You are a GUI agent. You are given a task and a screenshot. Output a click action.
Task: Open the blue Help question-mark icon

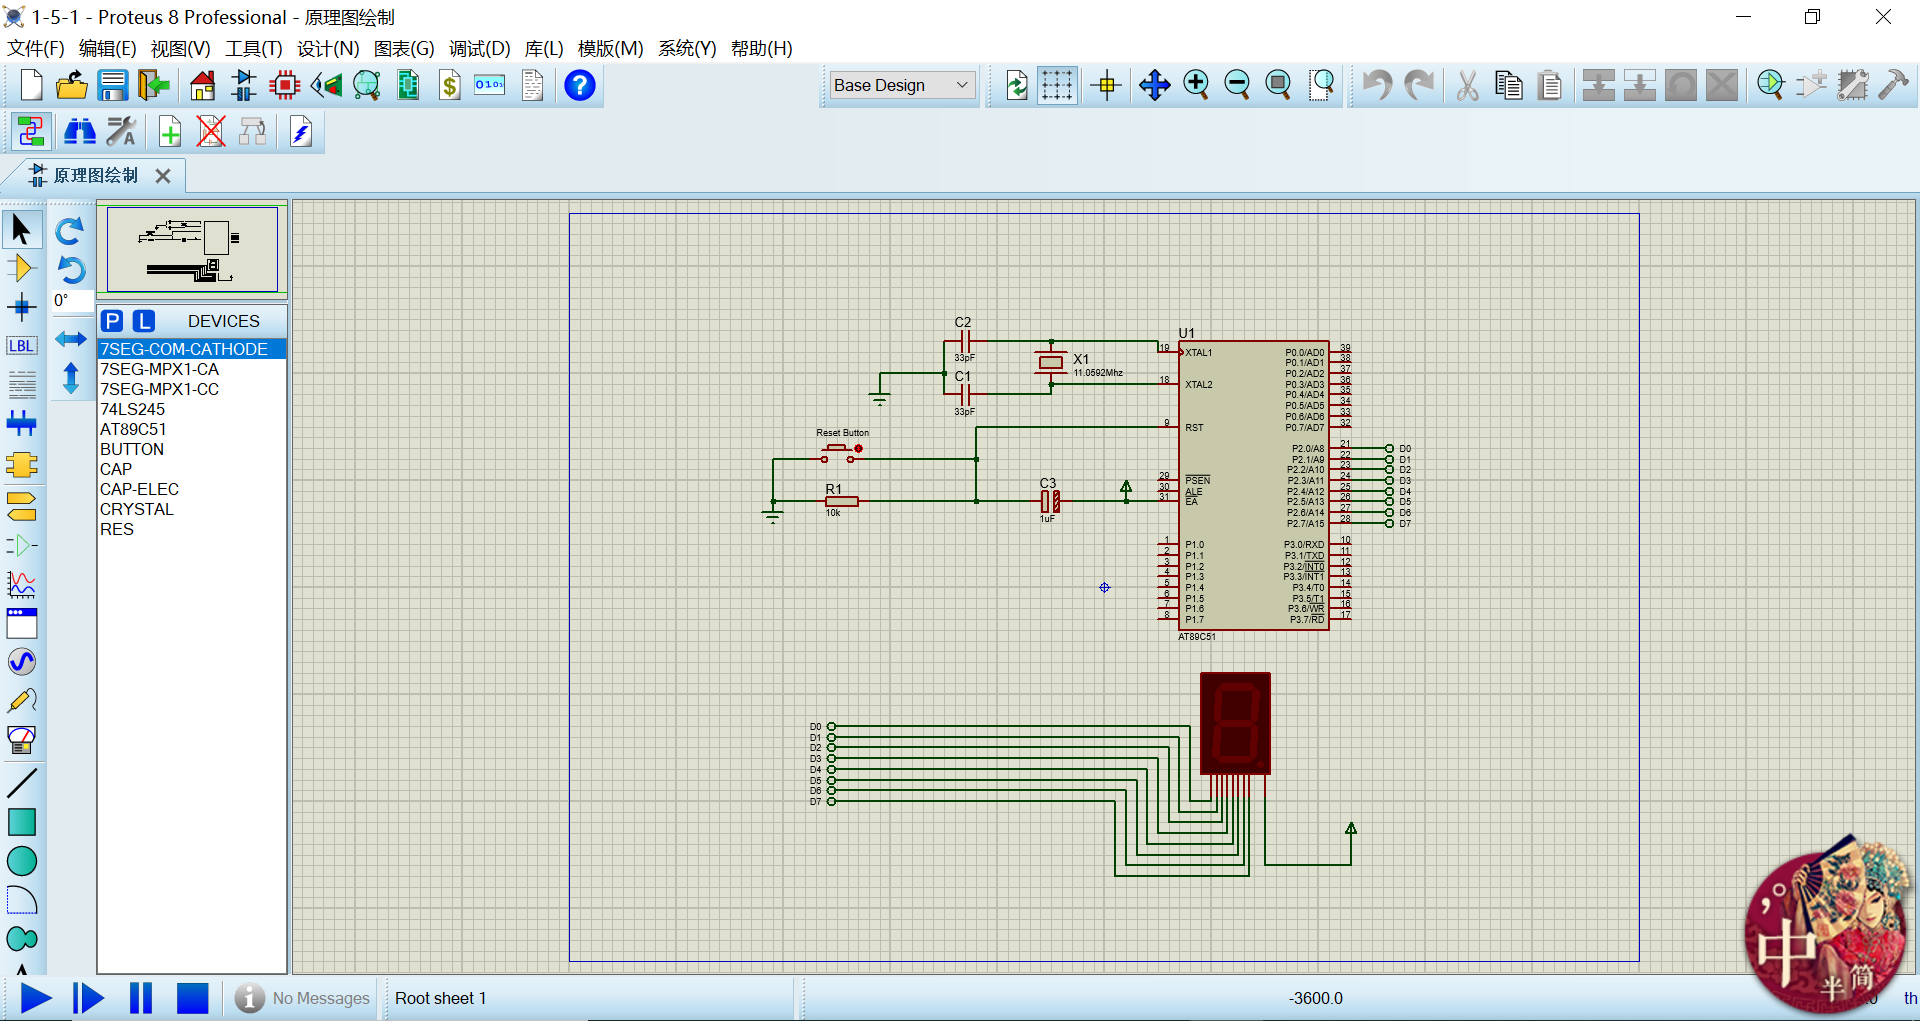580,86
